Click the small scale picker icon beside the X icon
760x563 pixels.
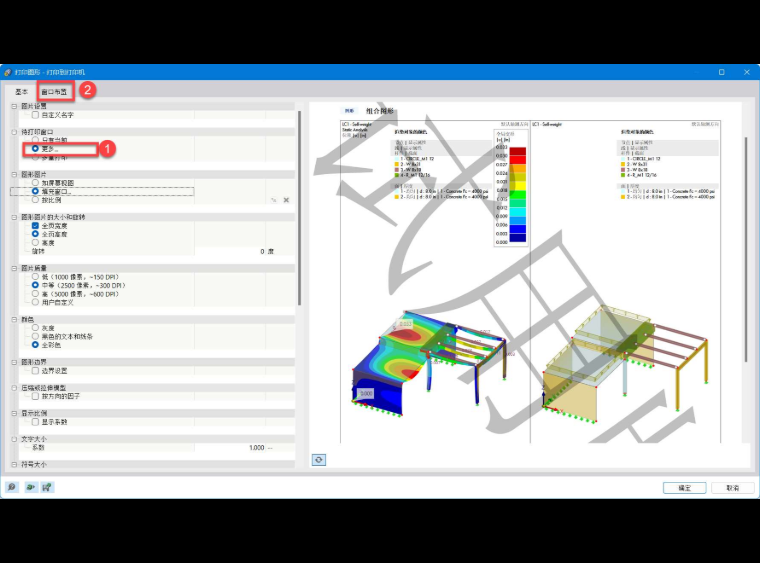pyautogui.click(x=274, y=200)
